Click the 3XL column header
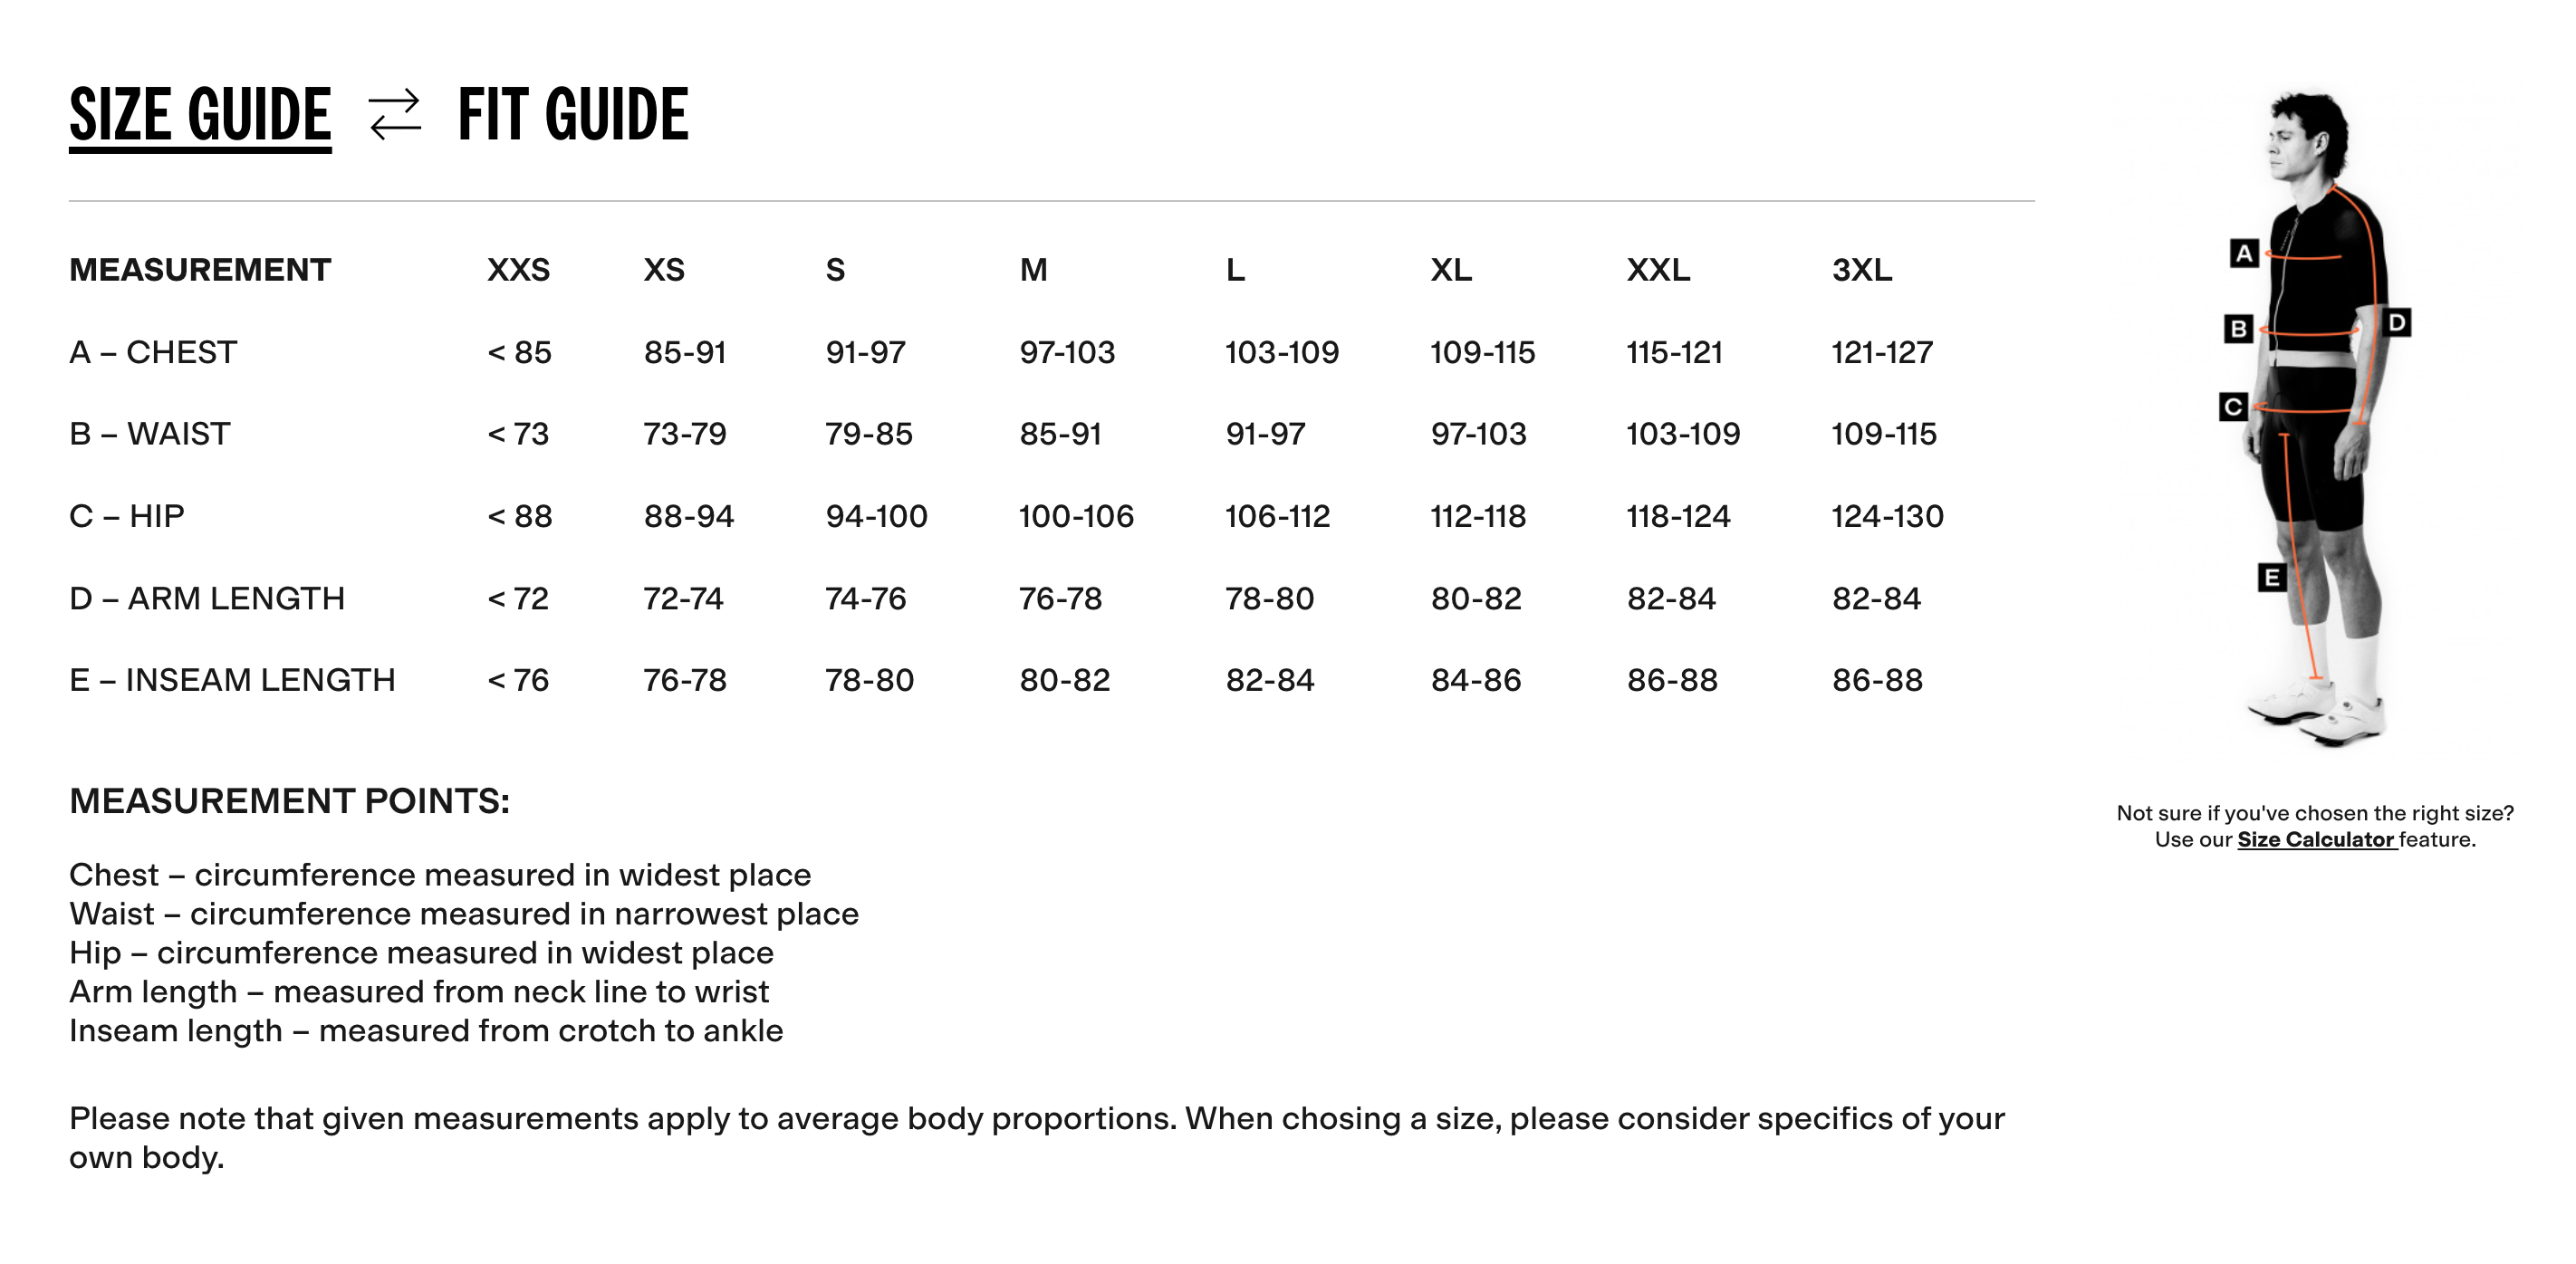Screen dimensions: 2576x1264 [1861, 270]
